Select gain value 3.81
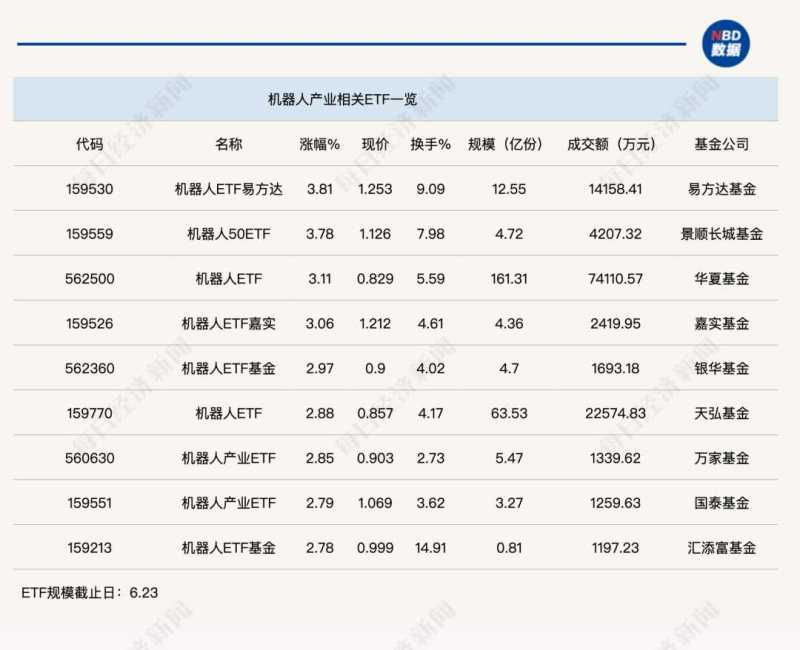 point(320,189)
